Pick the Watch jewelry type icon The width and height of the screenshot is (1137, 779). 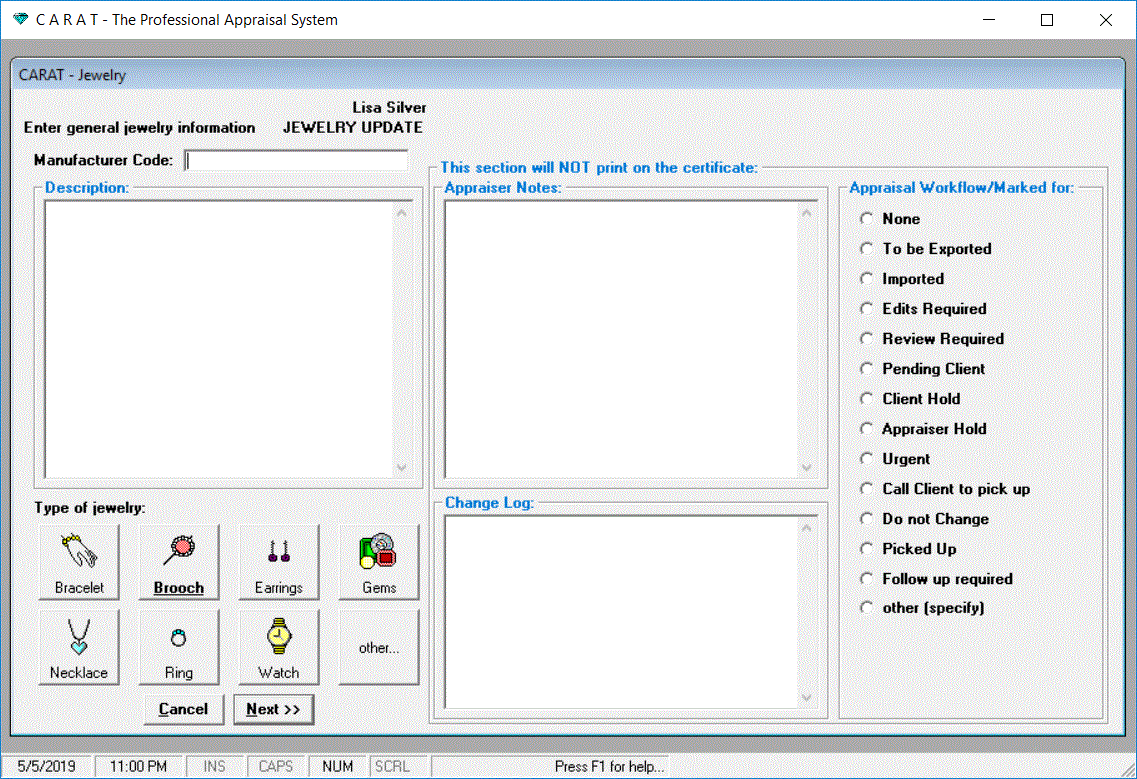279,647
